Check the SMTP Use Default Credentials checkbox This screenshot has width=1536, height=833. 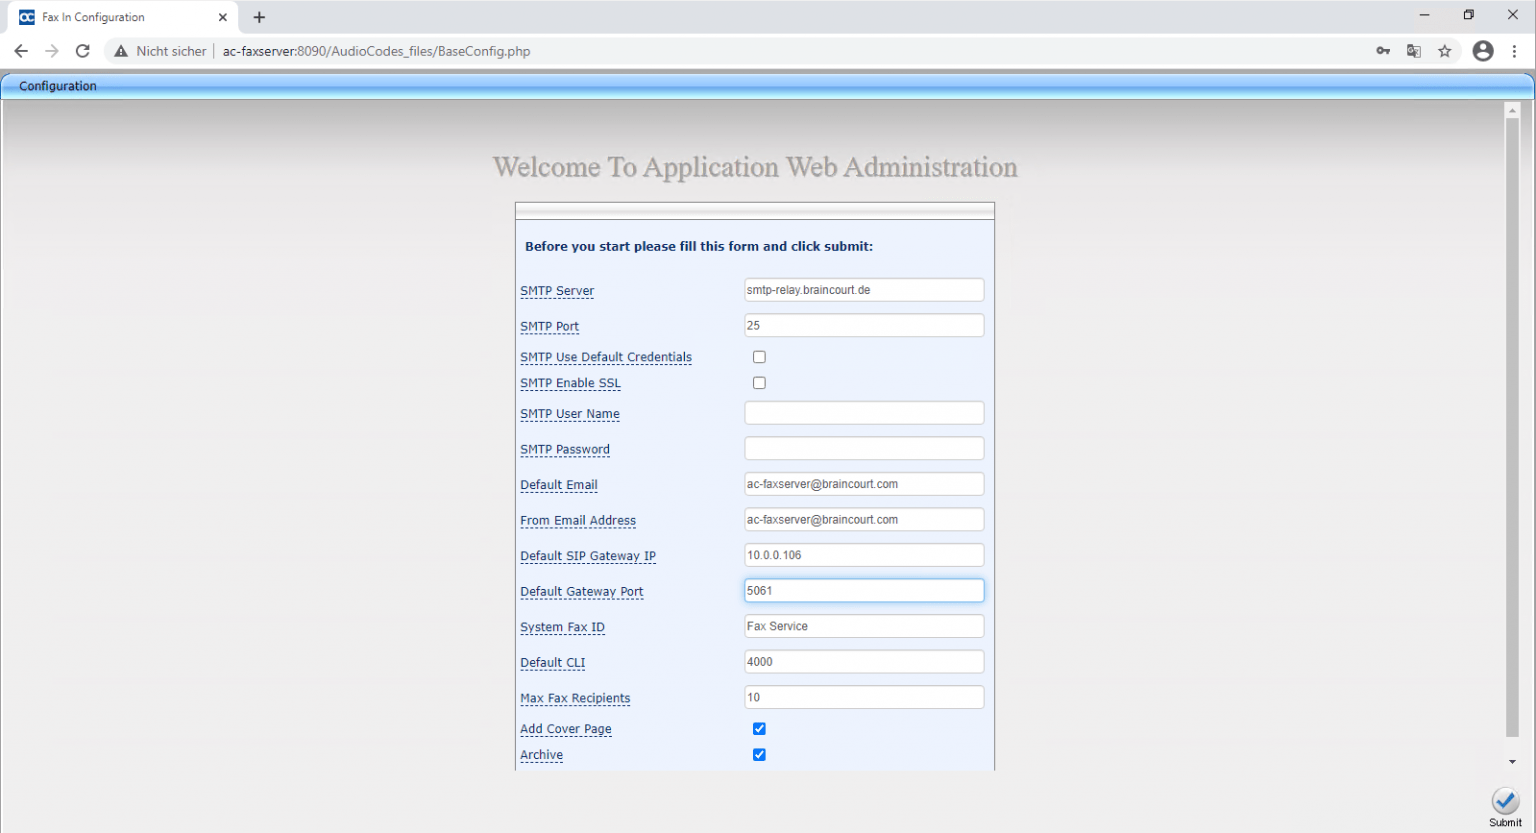(759, 356)
